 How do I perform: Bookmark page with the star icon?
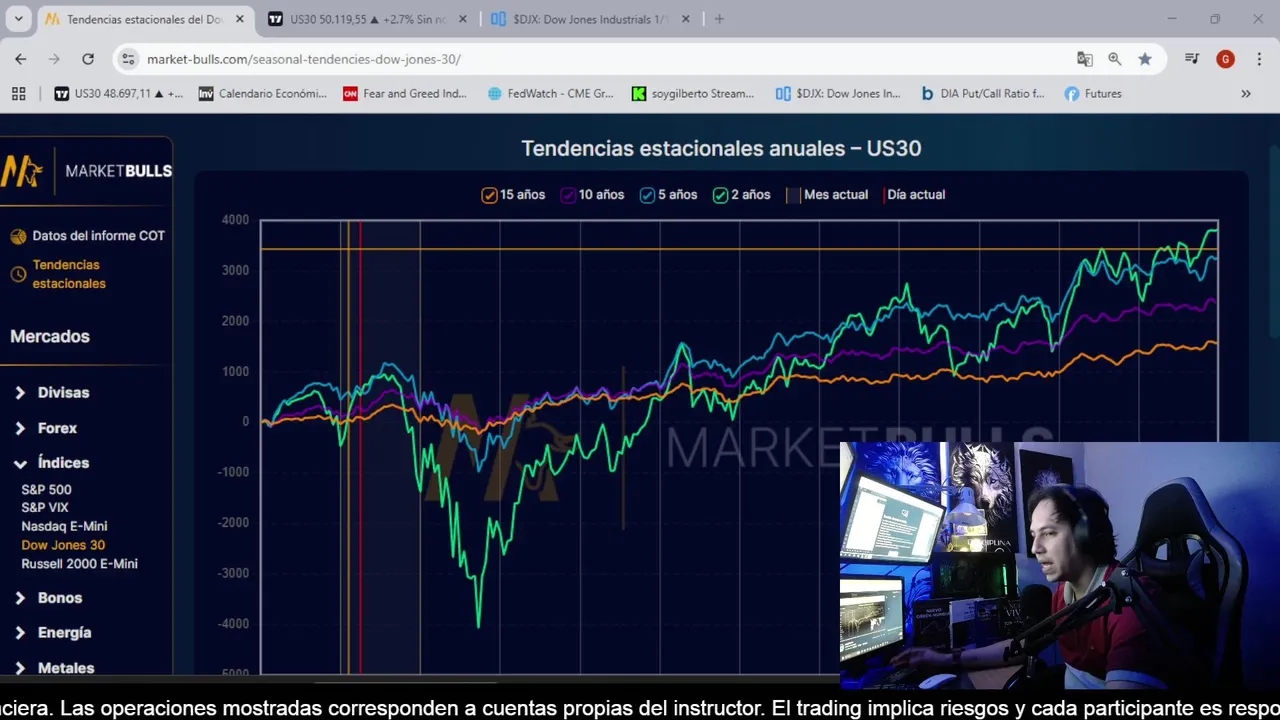(1145, 59)
